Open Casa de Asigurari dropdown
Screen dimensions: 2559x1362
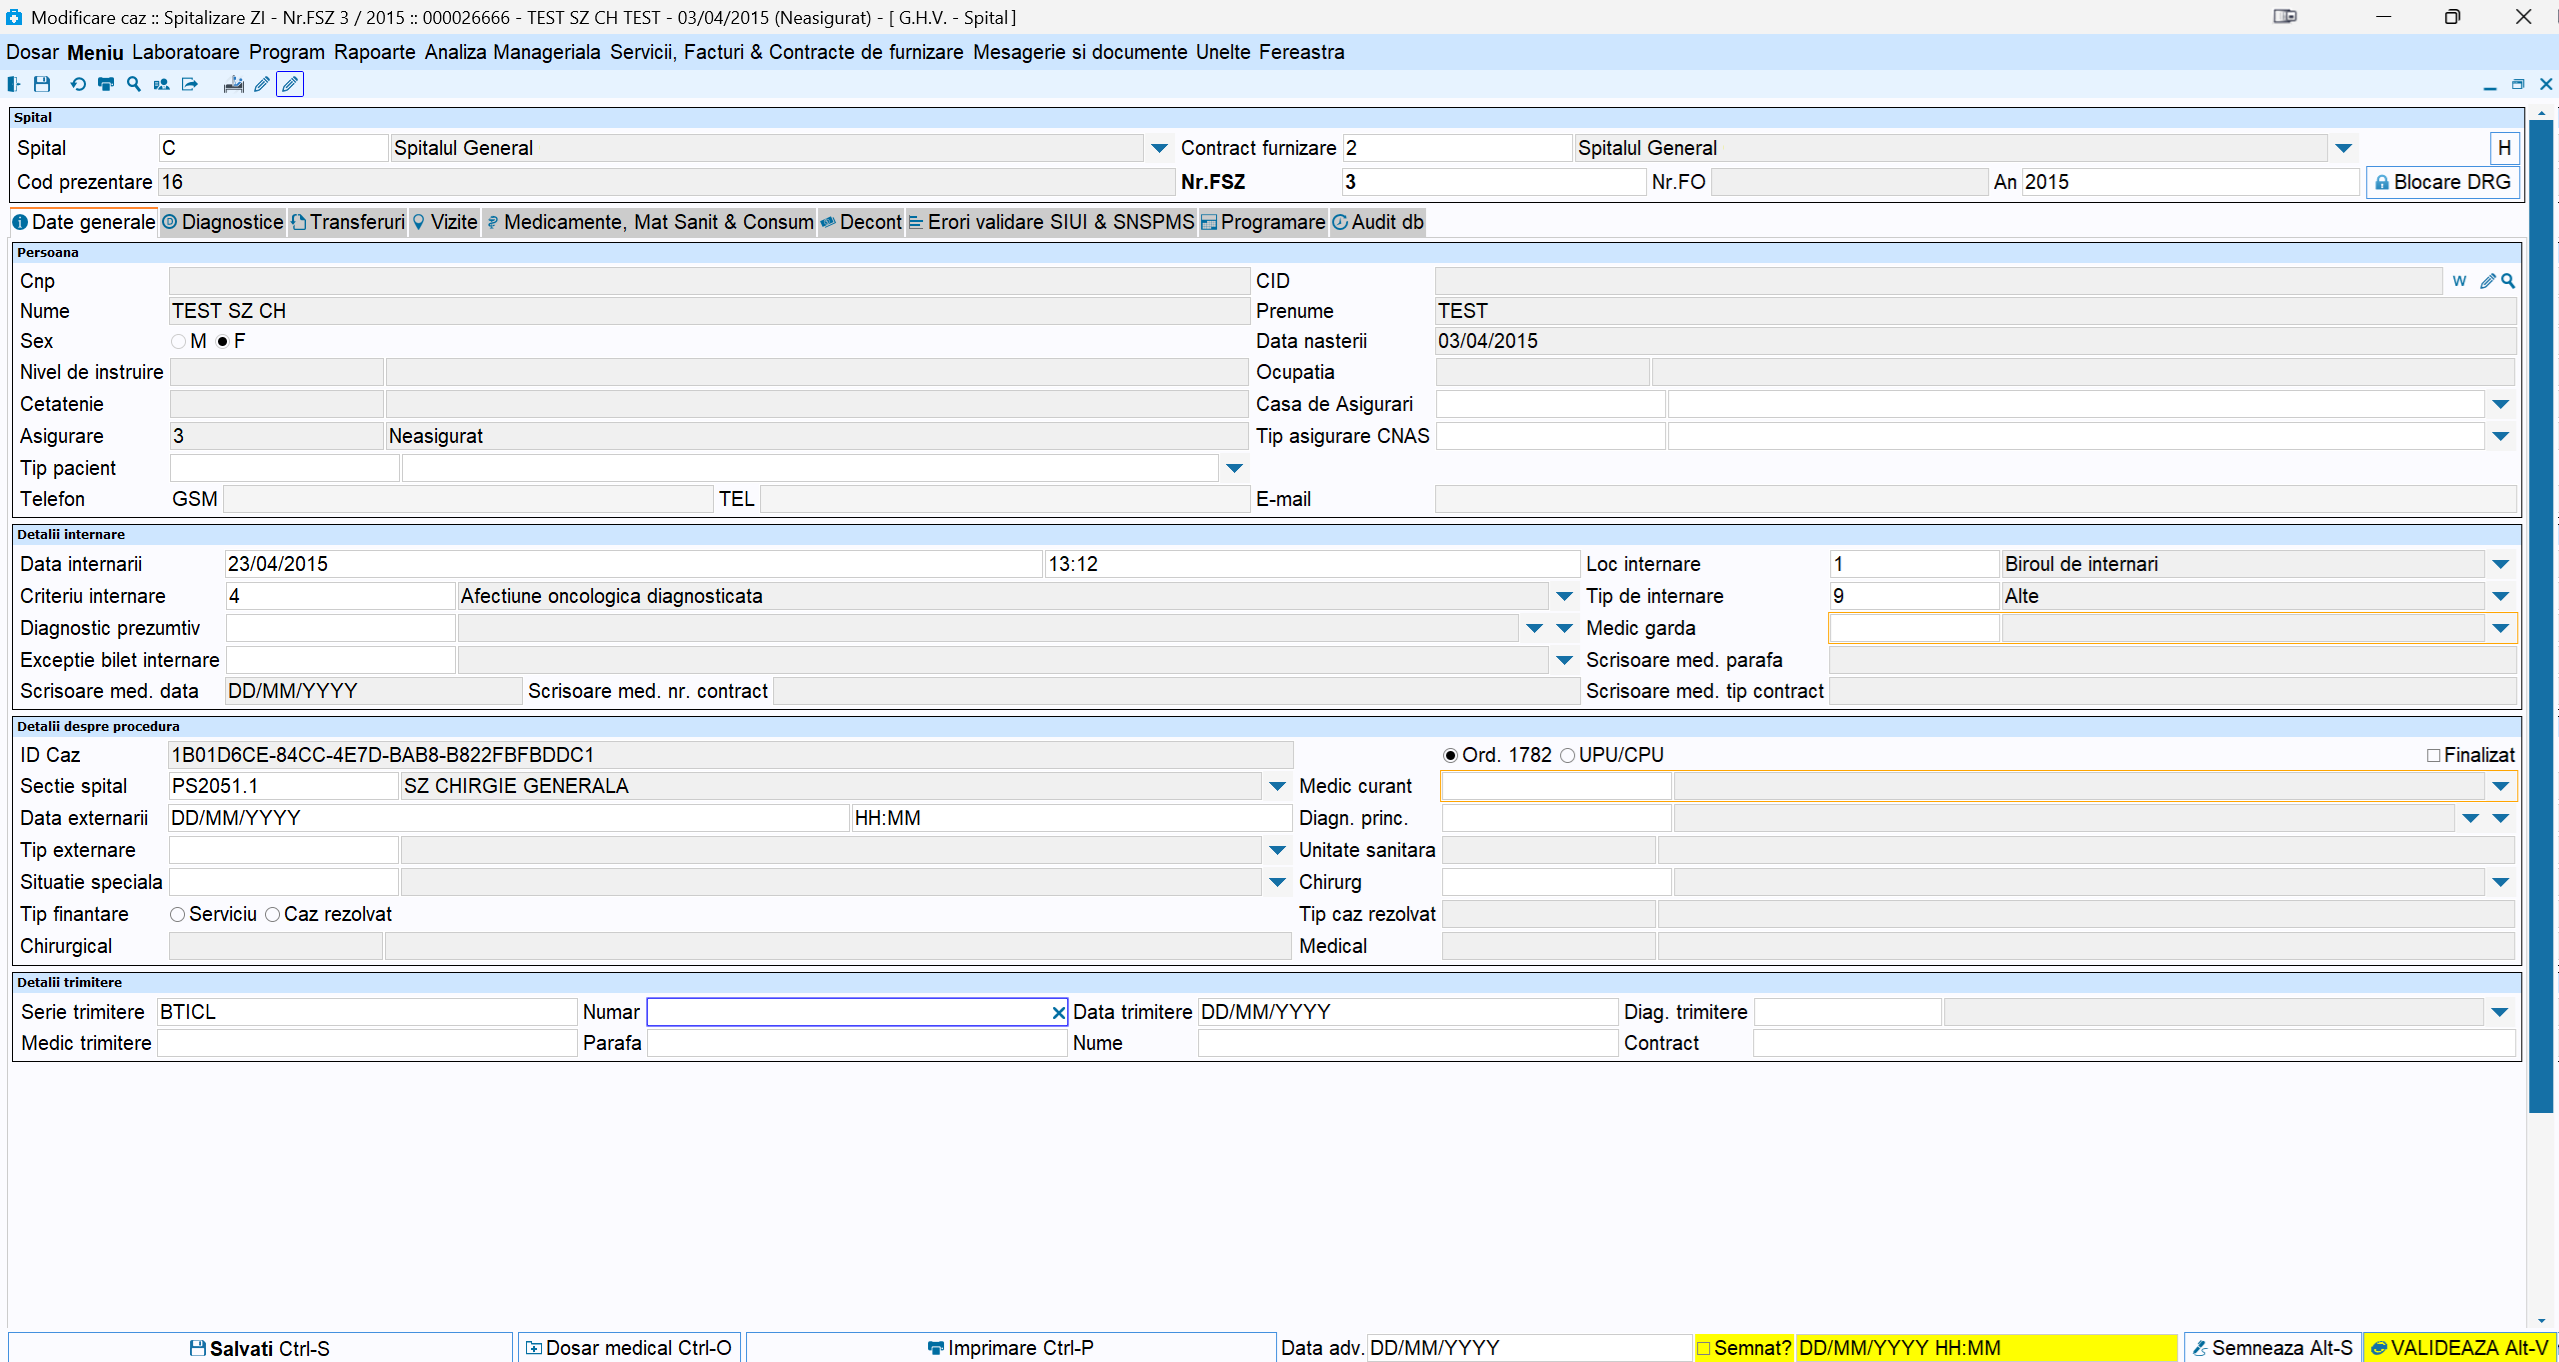2500,404
